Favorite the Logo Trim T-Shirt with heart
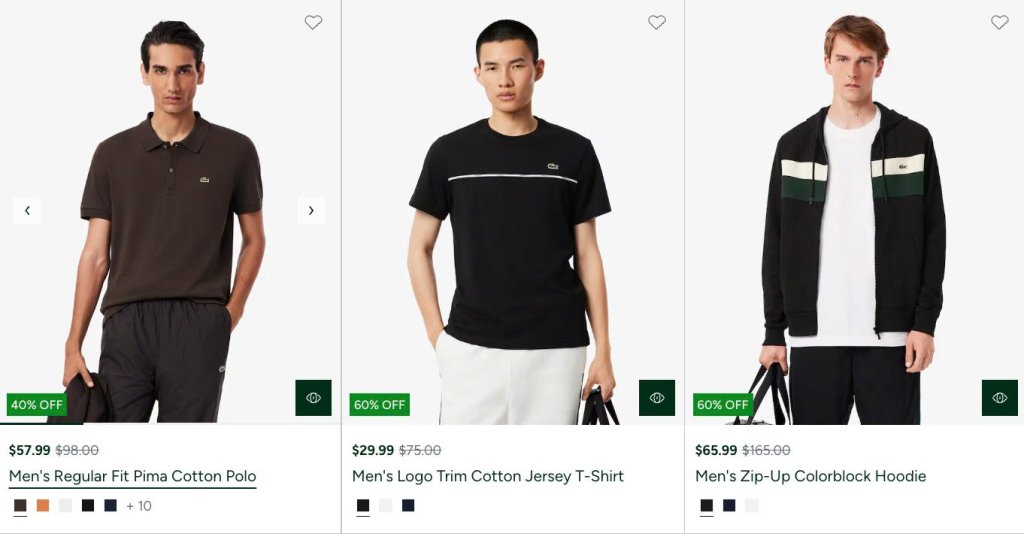 [x=657, y=22]
